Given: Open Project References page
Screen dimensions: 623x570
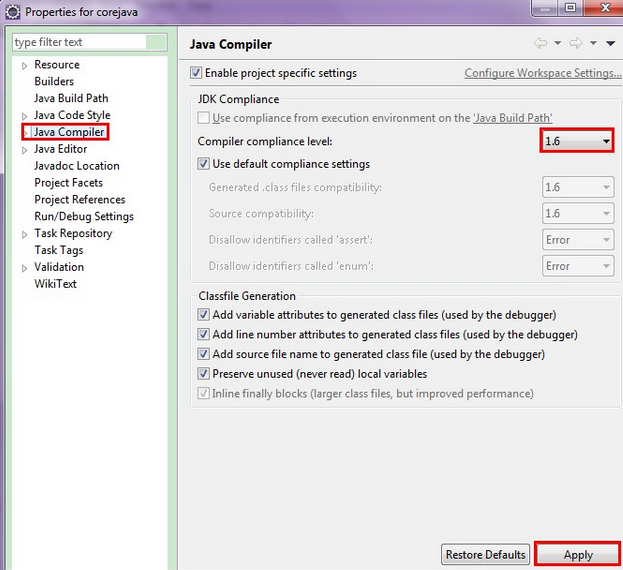Looking at the screenshot, I should 79,199.
